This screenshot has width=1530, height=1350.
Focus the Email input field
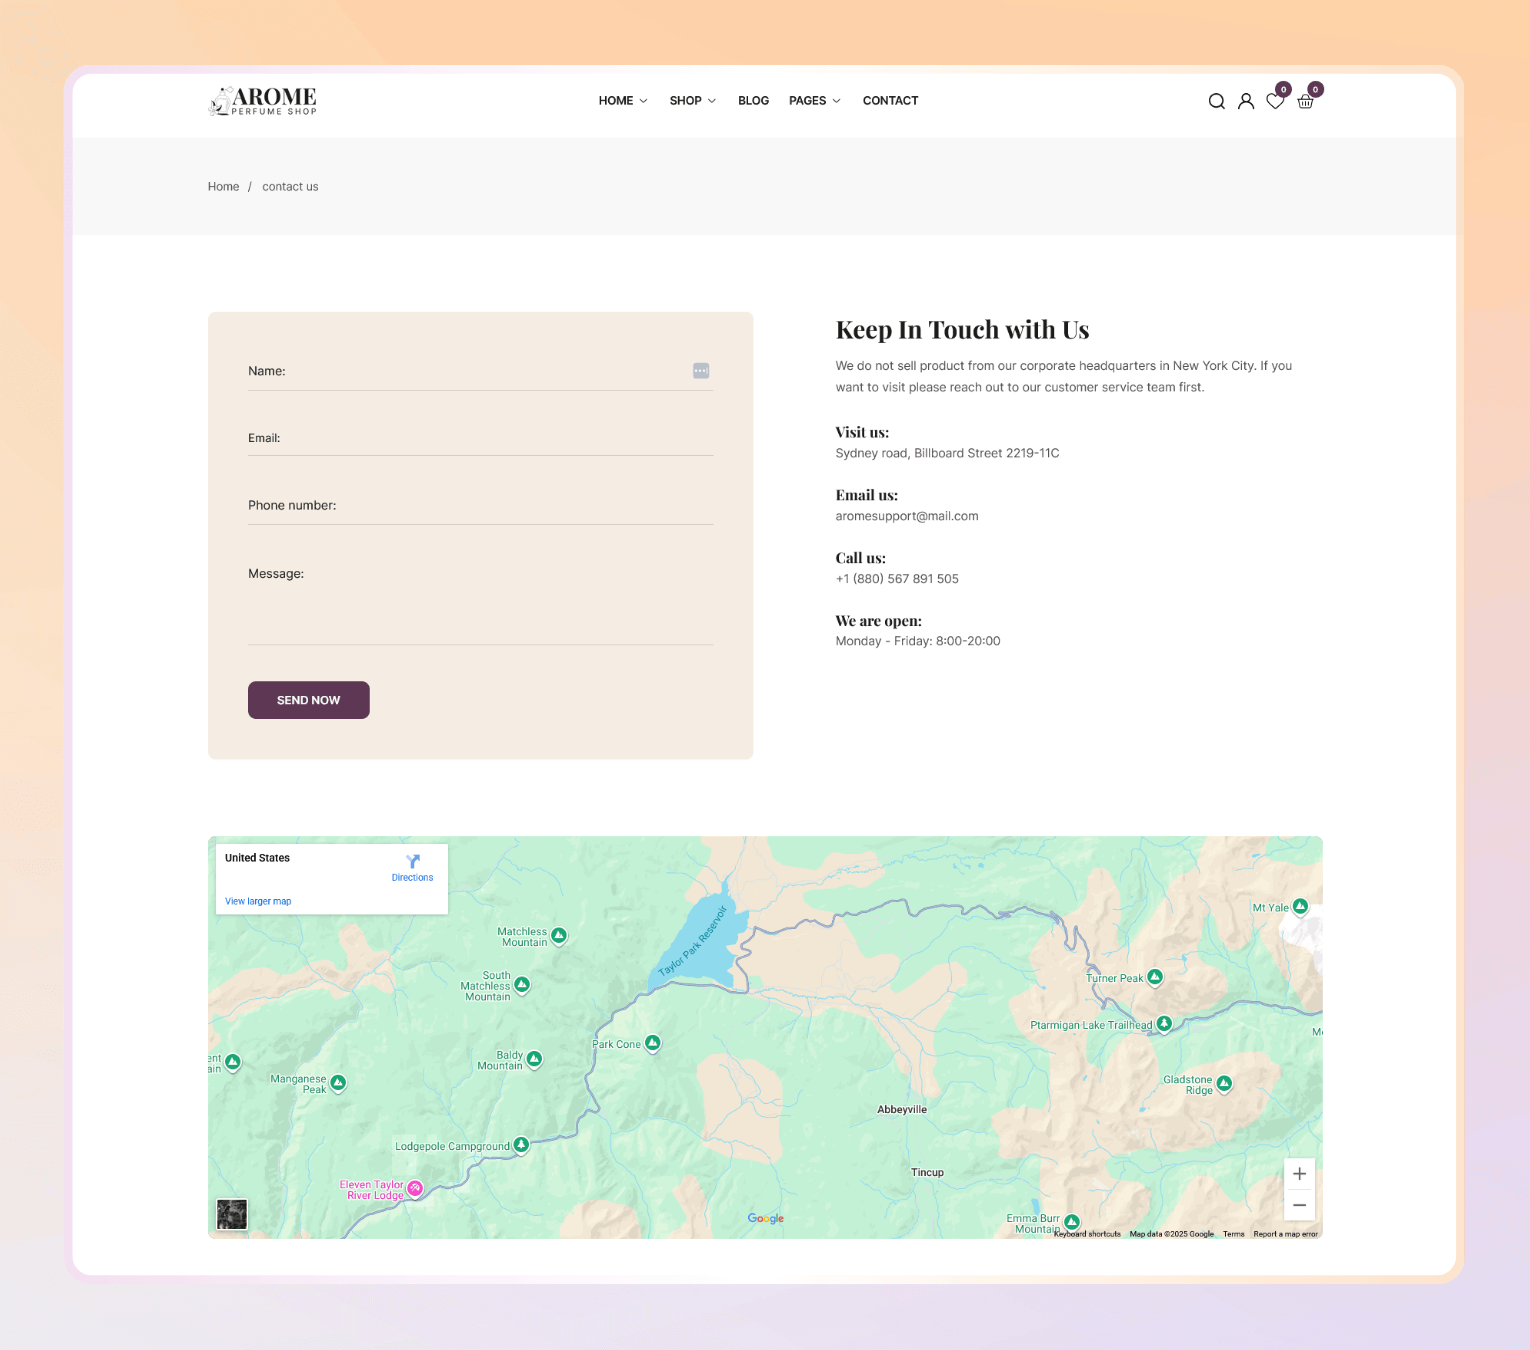tap(480, 438)
